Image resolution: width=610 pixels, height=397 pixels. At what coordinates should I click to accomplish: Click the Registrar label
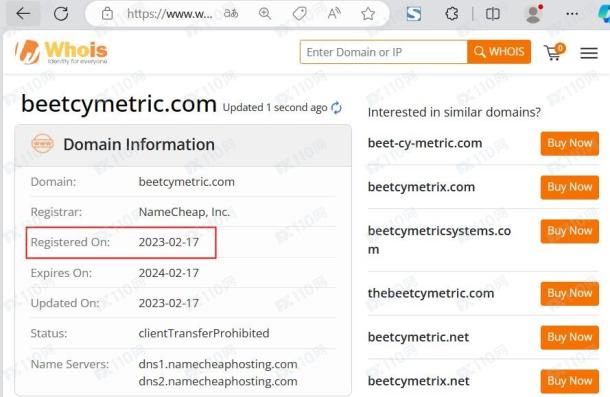[x=56, y=212]
